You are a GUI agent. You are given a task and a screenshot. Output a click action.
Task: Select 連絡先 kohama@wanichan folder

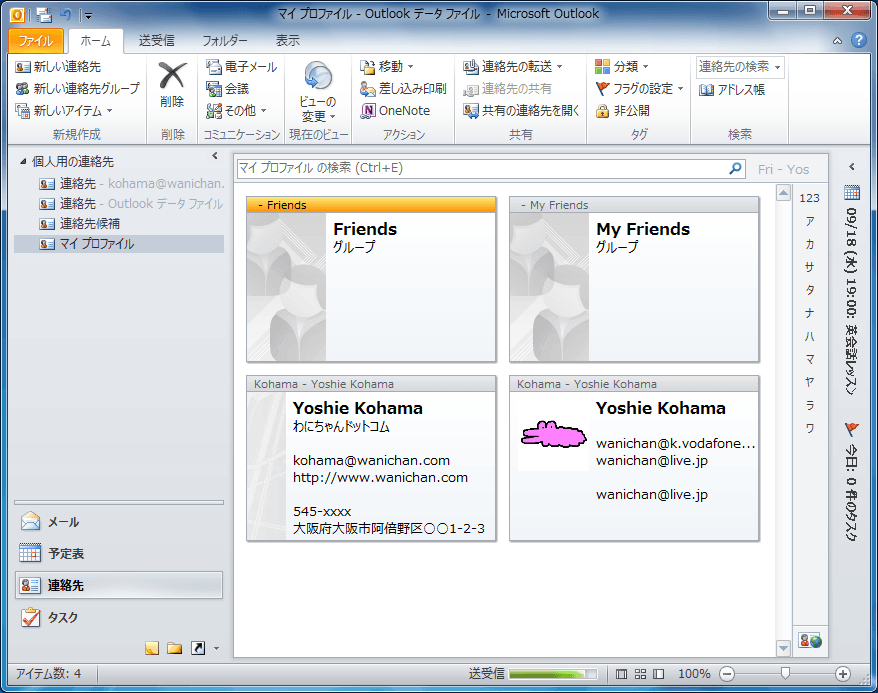[131, 184]
